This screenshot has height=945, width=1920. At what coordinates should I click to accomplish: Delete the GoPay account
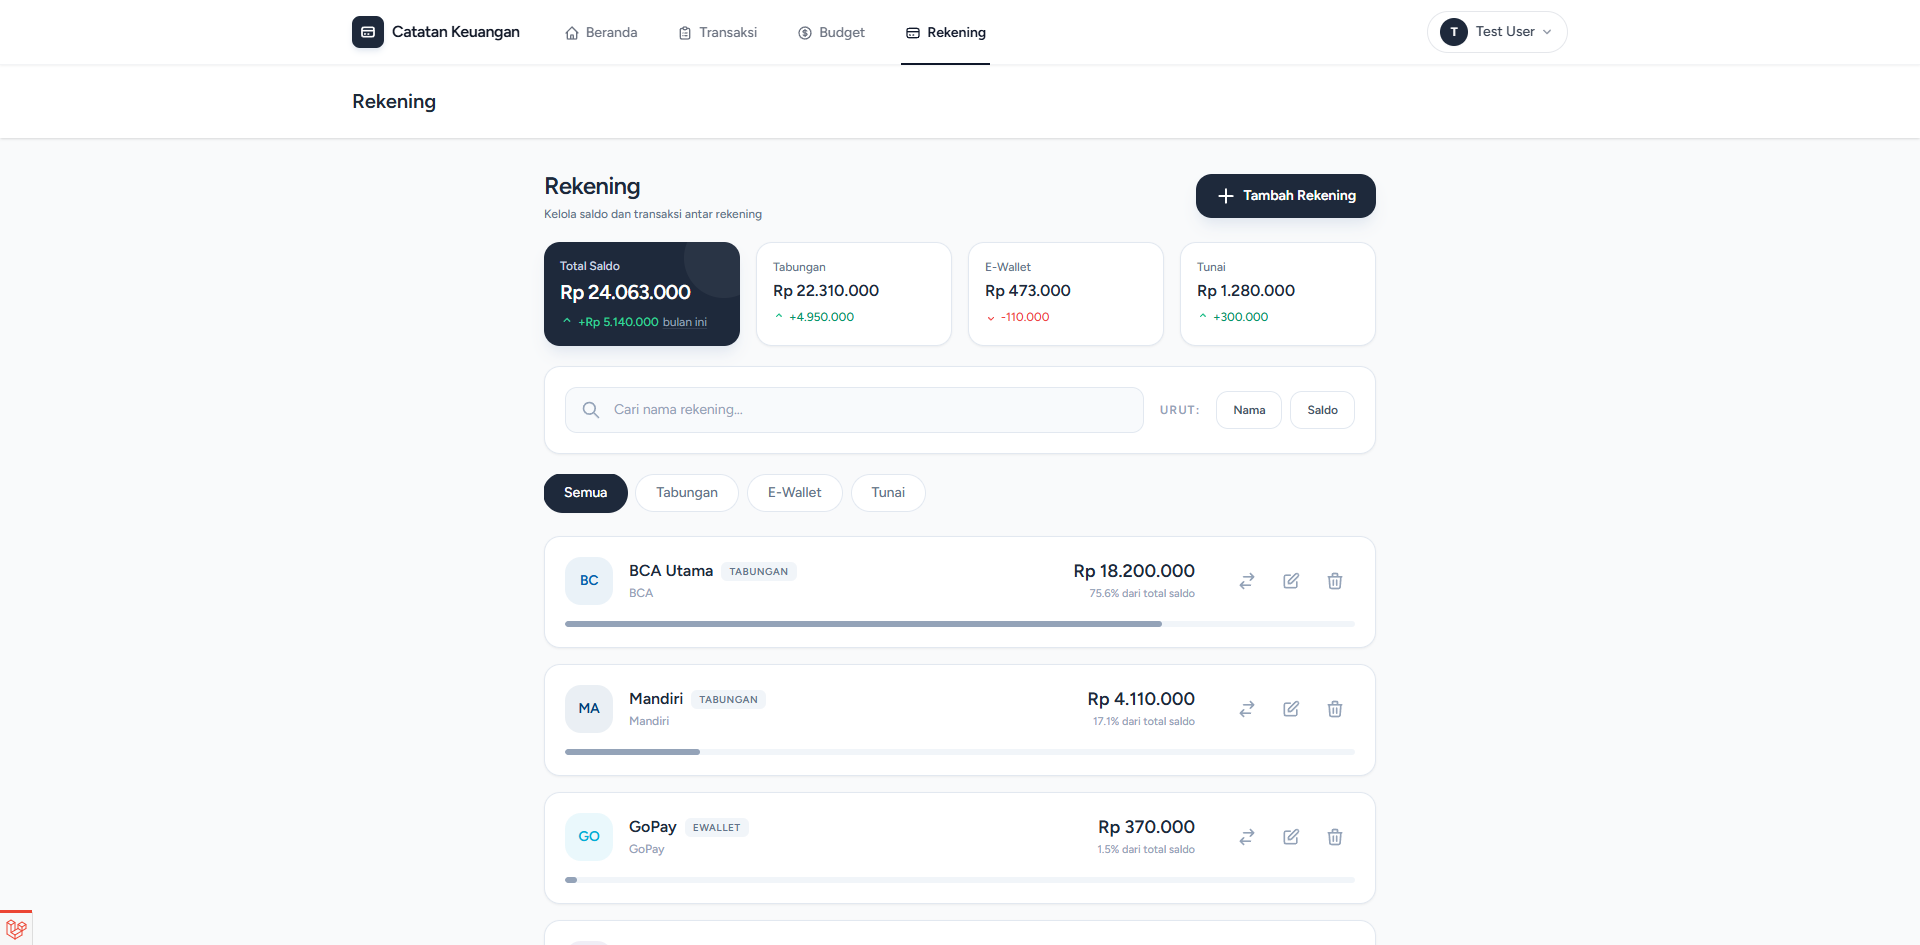[1335, 837]
